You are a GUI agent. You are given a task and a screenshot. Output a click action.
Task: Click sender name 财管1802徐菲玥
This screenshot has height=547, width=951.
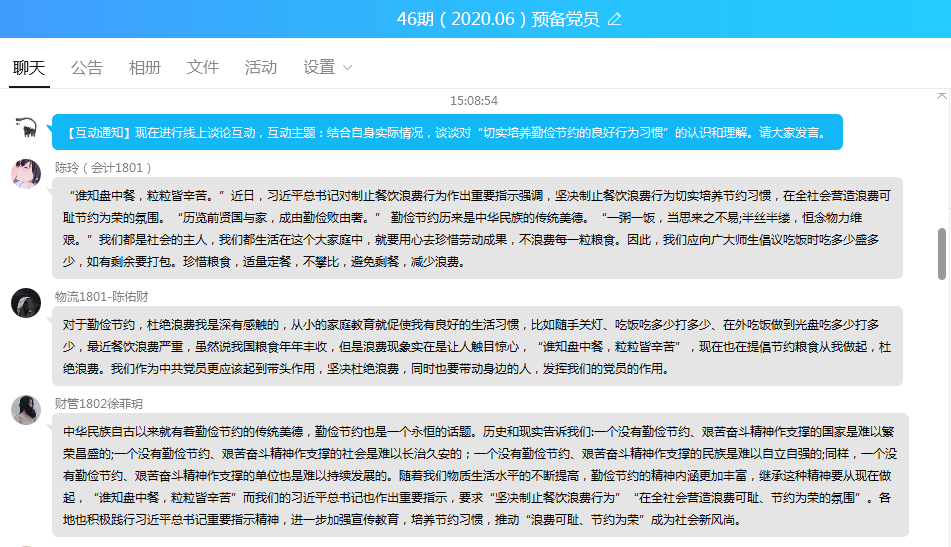[99, 403]
